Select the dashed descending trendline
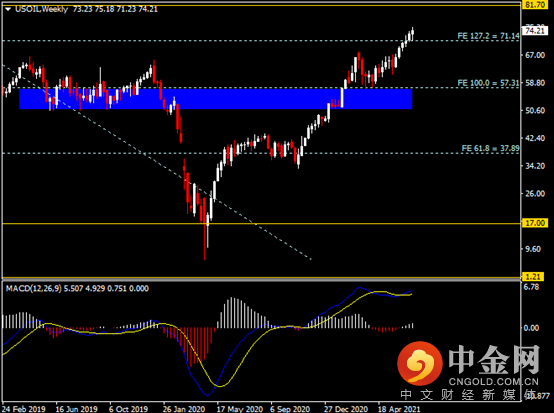 pos(157,163)
